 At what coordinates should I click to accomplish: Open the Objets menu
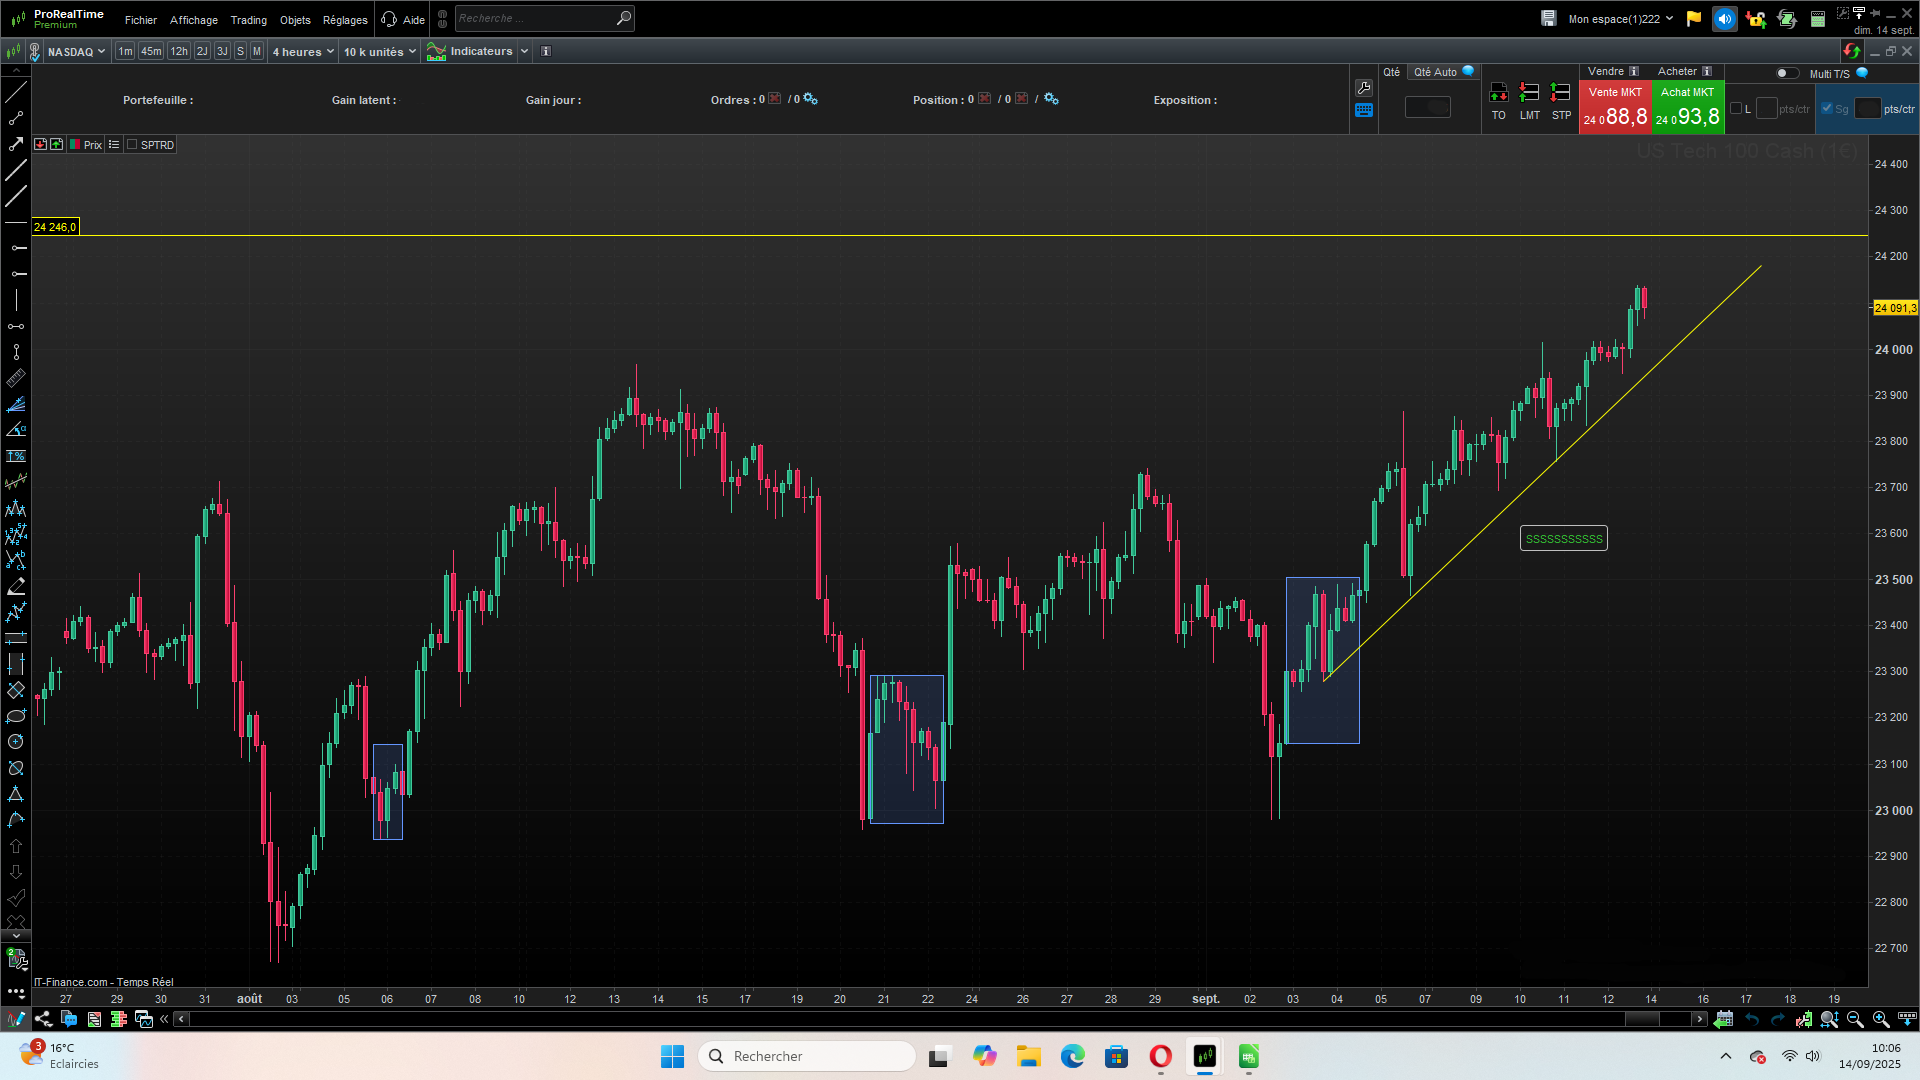(295, 20)
